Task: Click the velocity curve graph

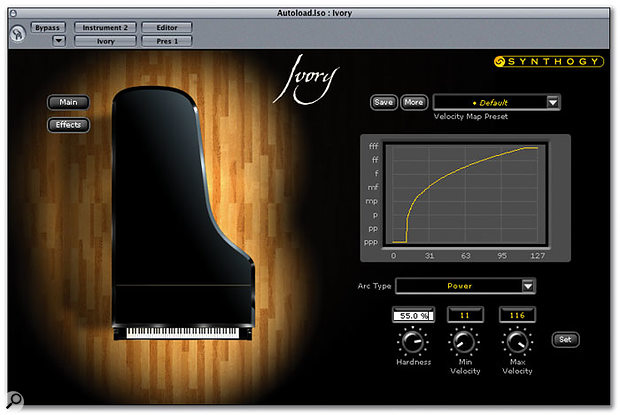Action: 465,194
